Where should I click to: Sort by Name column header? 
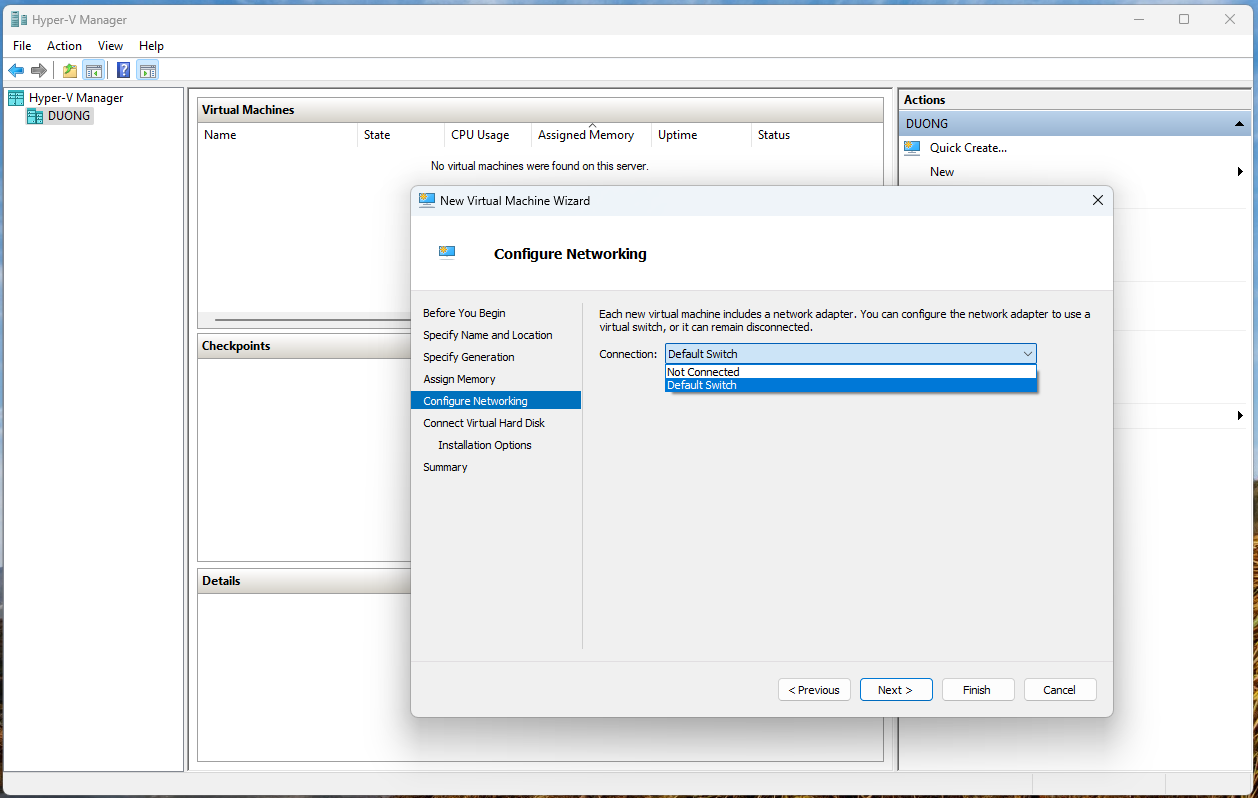pyautogui.click(x=278, y=135)
